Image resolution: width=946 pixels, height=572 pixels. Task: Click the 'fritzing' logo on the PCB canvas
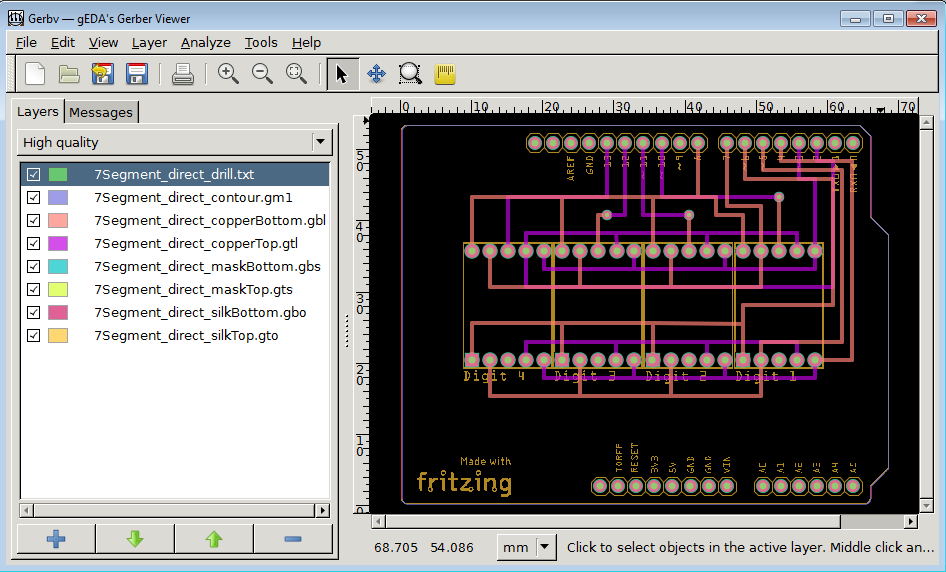pos(464,481)
